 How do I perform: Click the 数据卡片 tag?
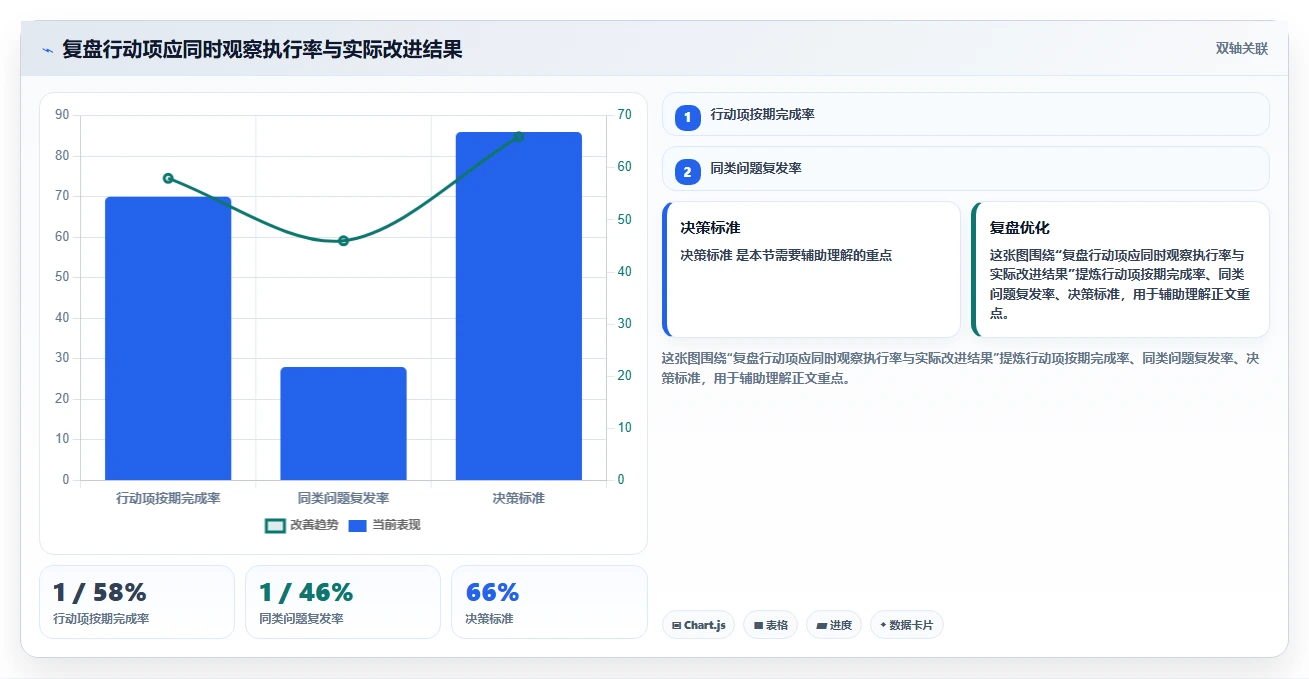tap(906, 625)
